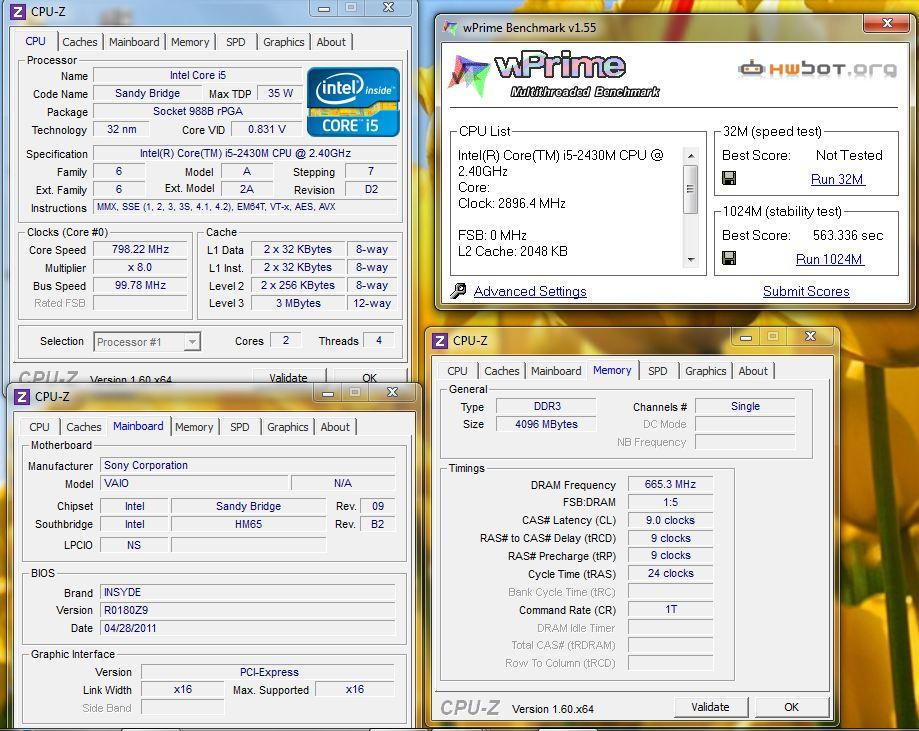This screenshot has width=919, height=731.
Task: Click the wPrime multithreaded benchmark logo
Action: point(555,74)
